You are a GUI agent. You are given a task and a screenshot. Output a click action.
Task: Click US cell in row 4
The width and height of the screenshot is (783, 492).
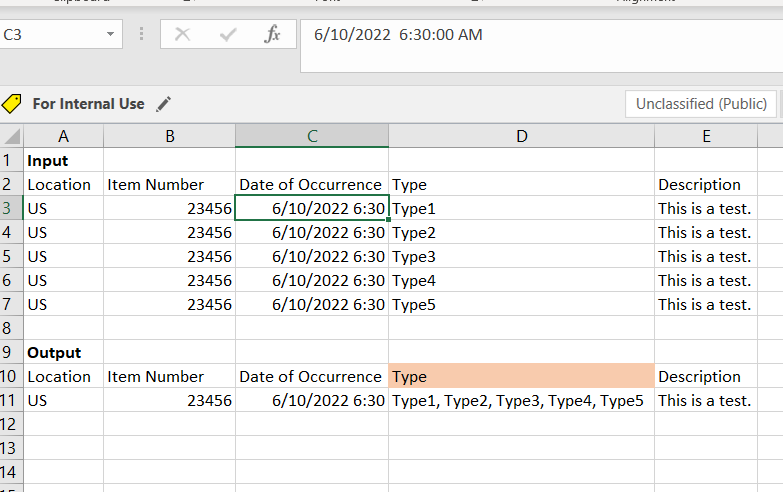(x=63, y=232)
